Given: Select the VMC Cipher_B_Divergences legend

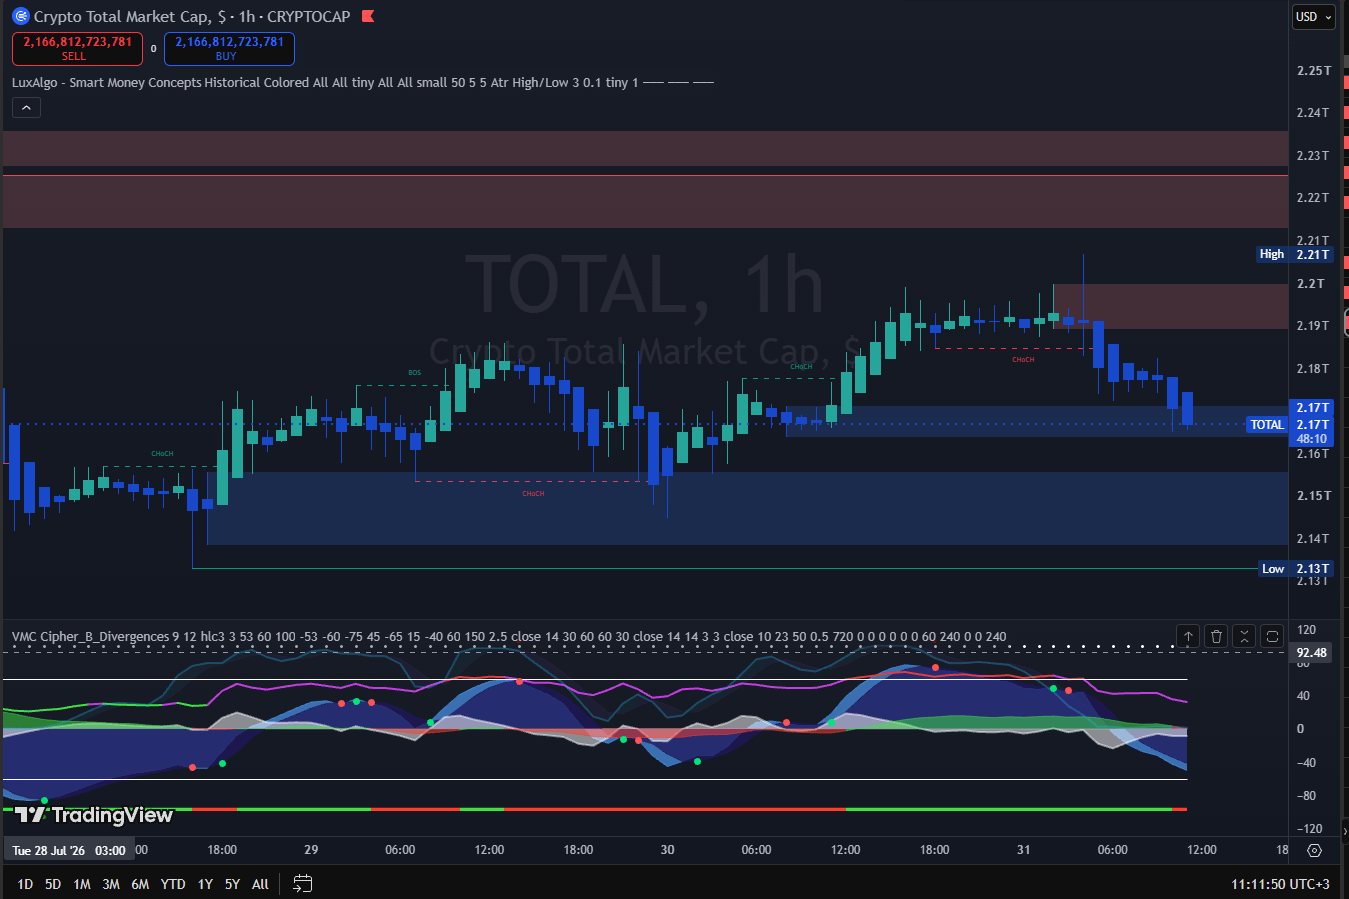Looking at the screenshot, I should [509, 637].
